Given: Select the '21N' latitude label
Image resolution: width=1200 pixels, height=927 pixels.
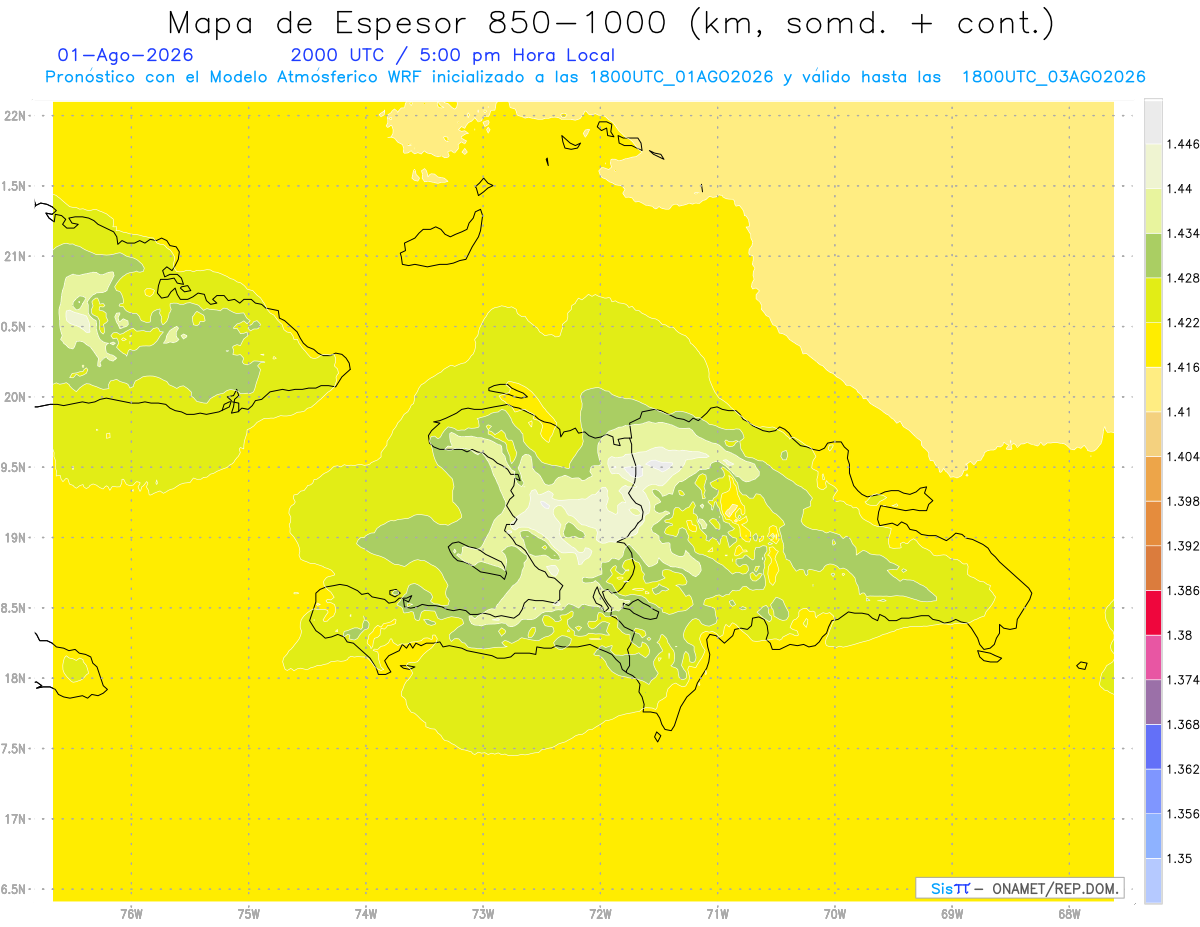Looking at the screenshot, I should click(x=15, y=256).
